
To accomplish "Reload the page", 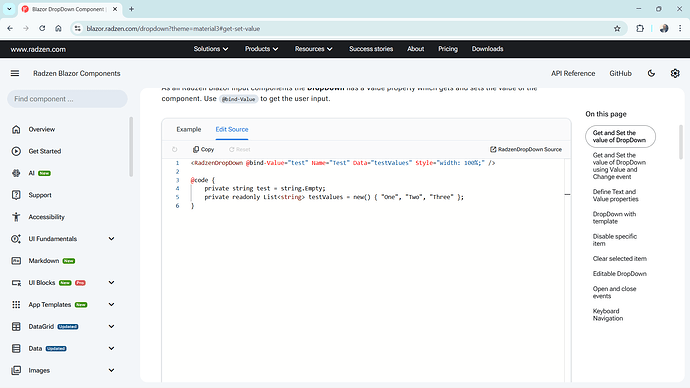I will point(42,29).
